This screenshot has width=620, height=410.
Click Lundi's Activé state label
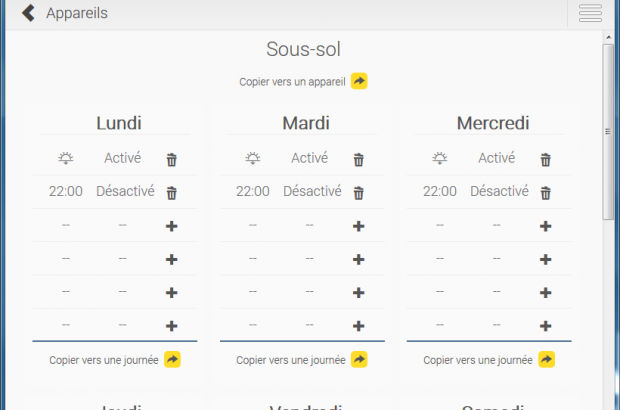click(123, 158)
